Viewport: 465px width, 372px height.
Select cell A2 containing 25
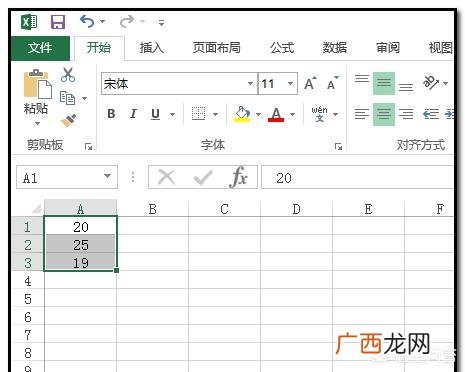tap(80, 245)
